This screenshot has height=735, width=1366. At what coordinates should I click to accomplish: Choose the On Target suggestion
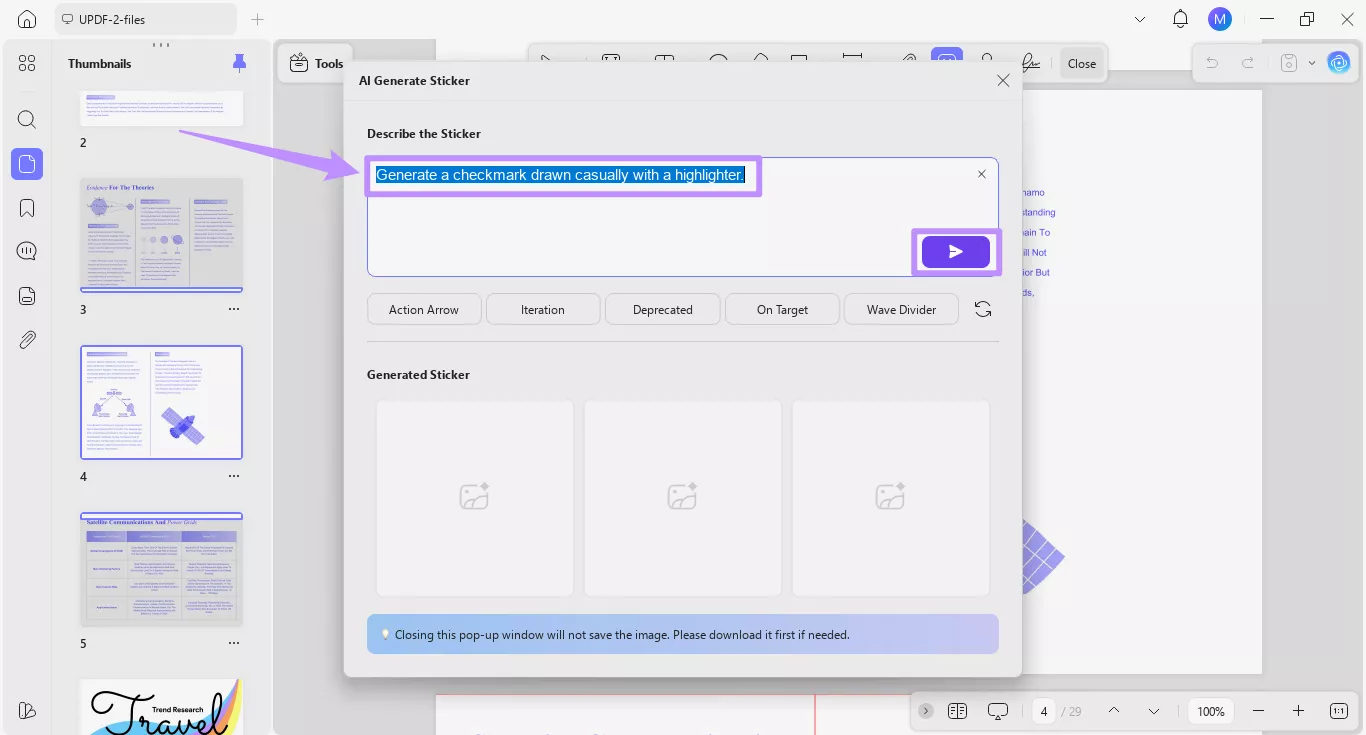(782, 309)
